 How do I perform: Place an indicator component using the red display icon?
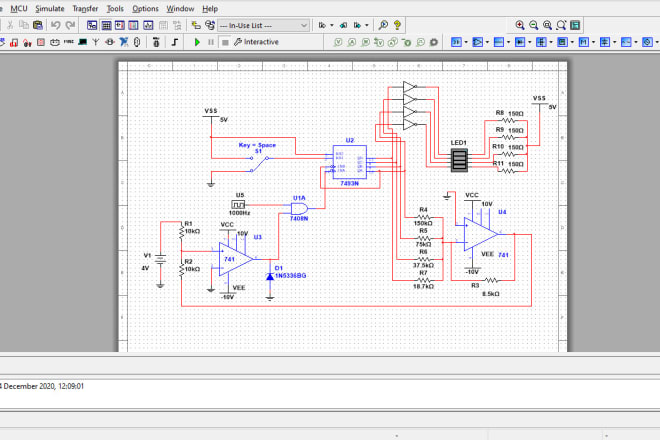click(41, 42)
